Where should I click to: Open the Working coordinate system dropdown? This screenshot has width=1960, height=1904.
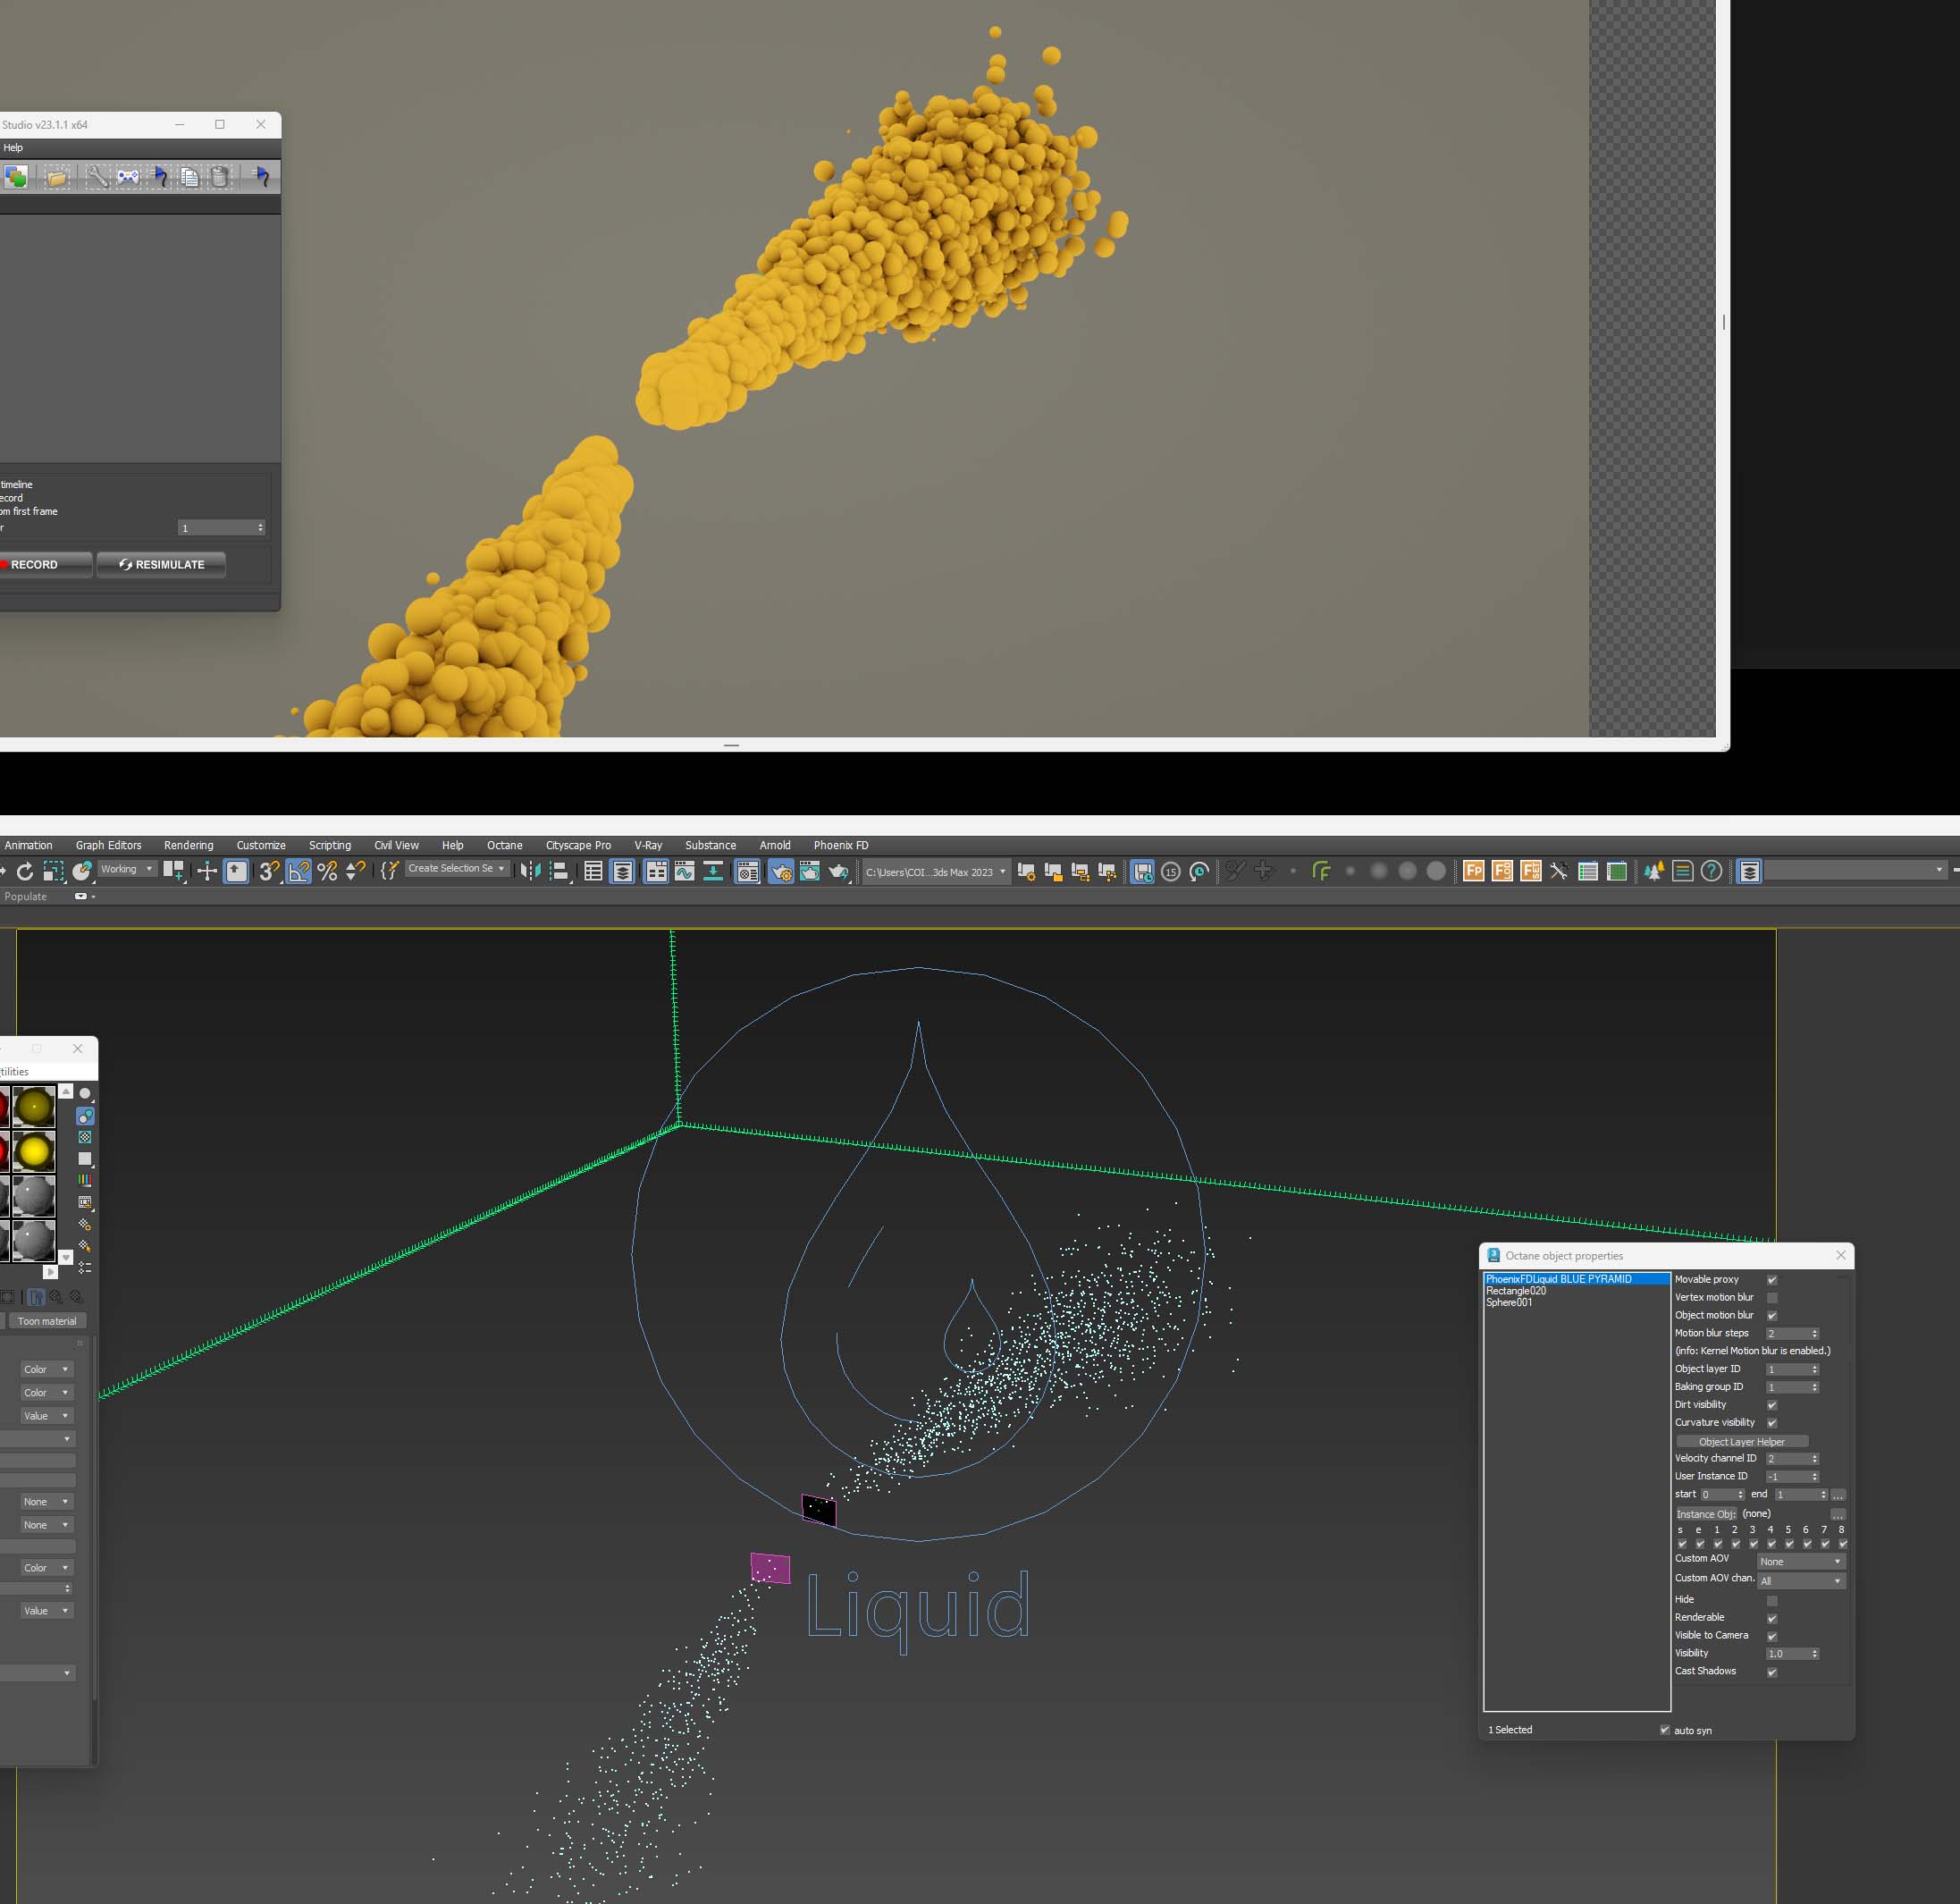pyautogui.click(x=127, y=869)
